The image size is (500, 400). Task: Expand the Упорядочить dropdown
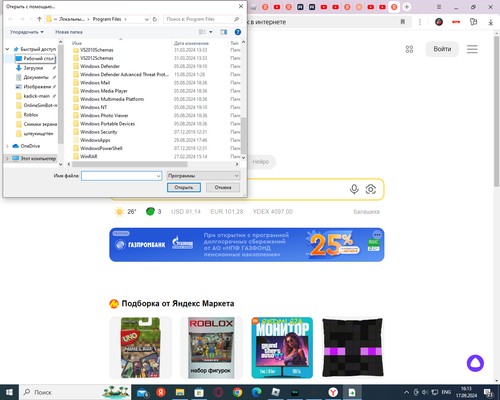point(27,32)
